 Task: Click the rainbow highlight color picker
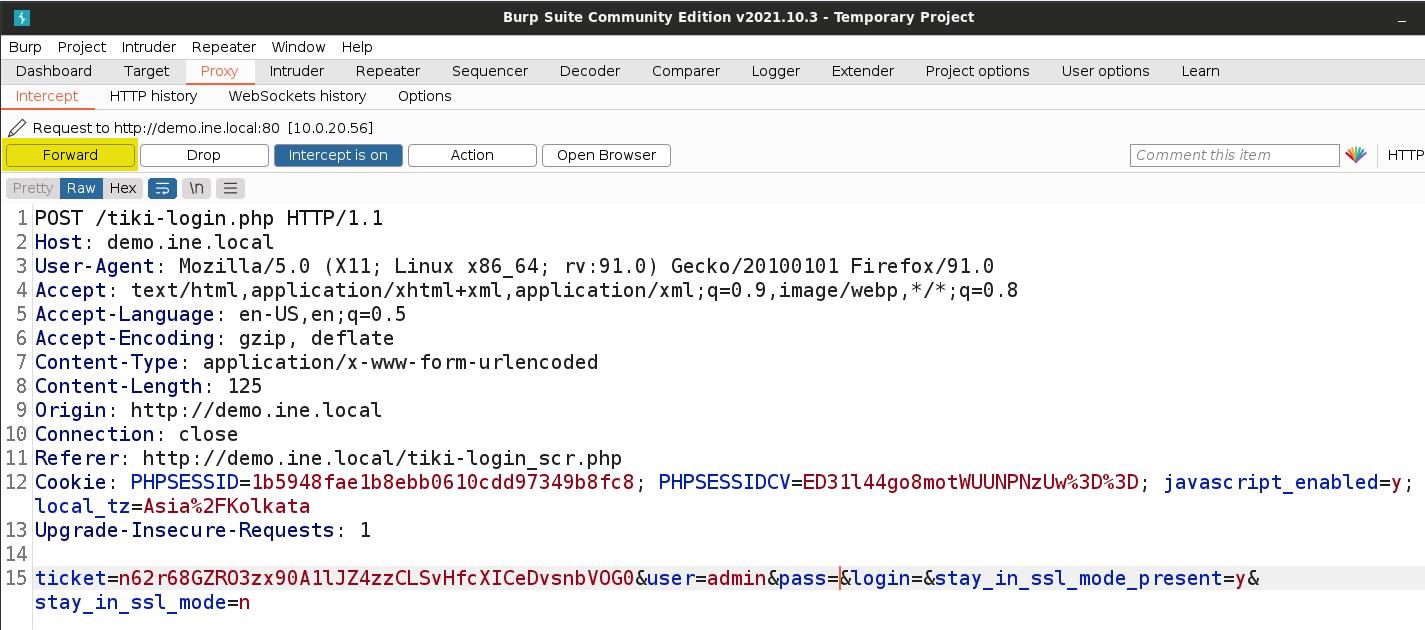click(1355, 155)
